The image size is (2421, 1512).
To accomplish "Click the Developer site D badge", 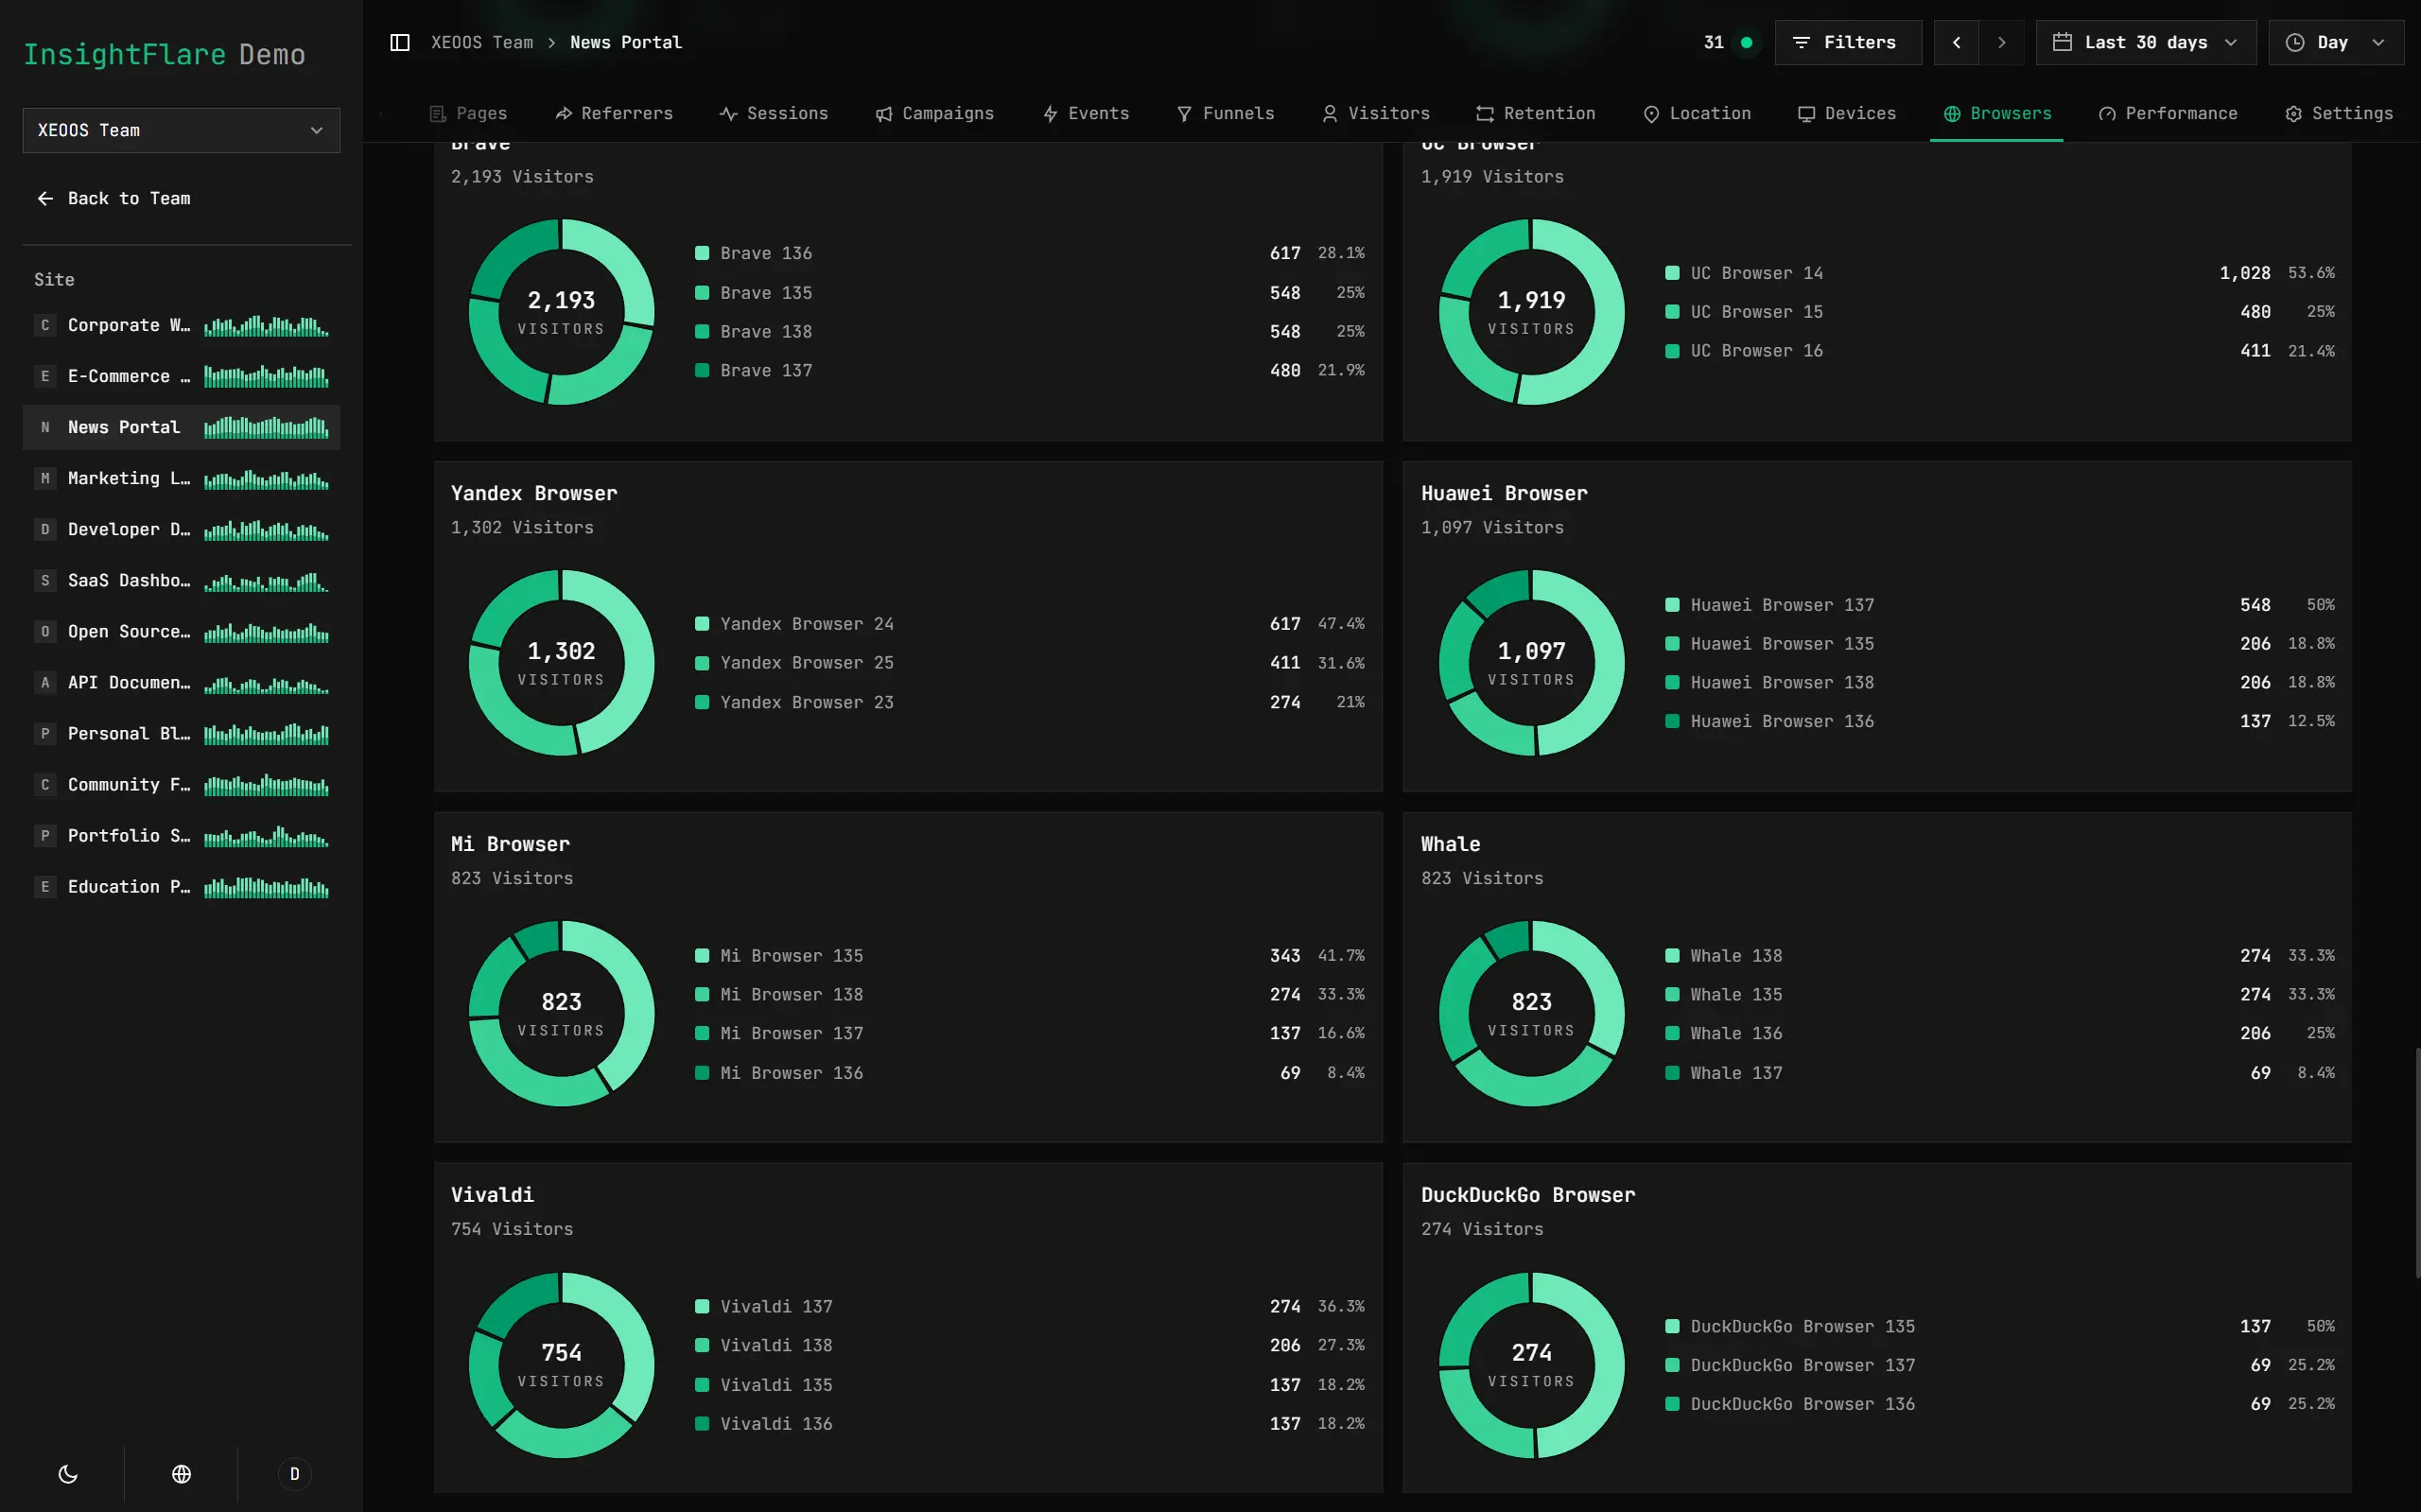I will (x=45, y=530).
